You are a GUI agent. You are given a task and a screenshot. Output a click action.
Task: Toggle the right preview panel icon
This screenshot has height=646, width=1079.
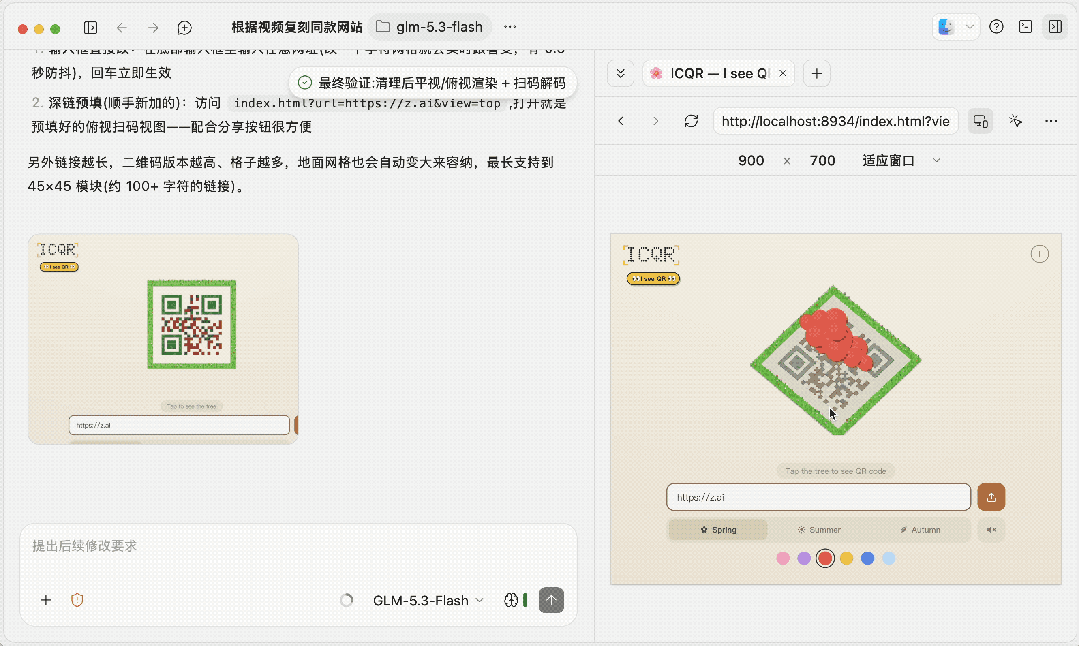[1055, 27]
